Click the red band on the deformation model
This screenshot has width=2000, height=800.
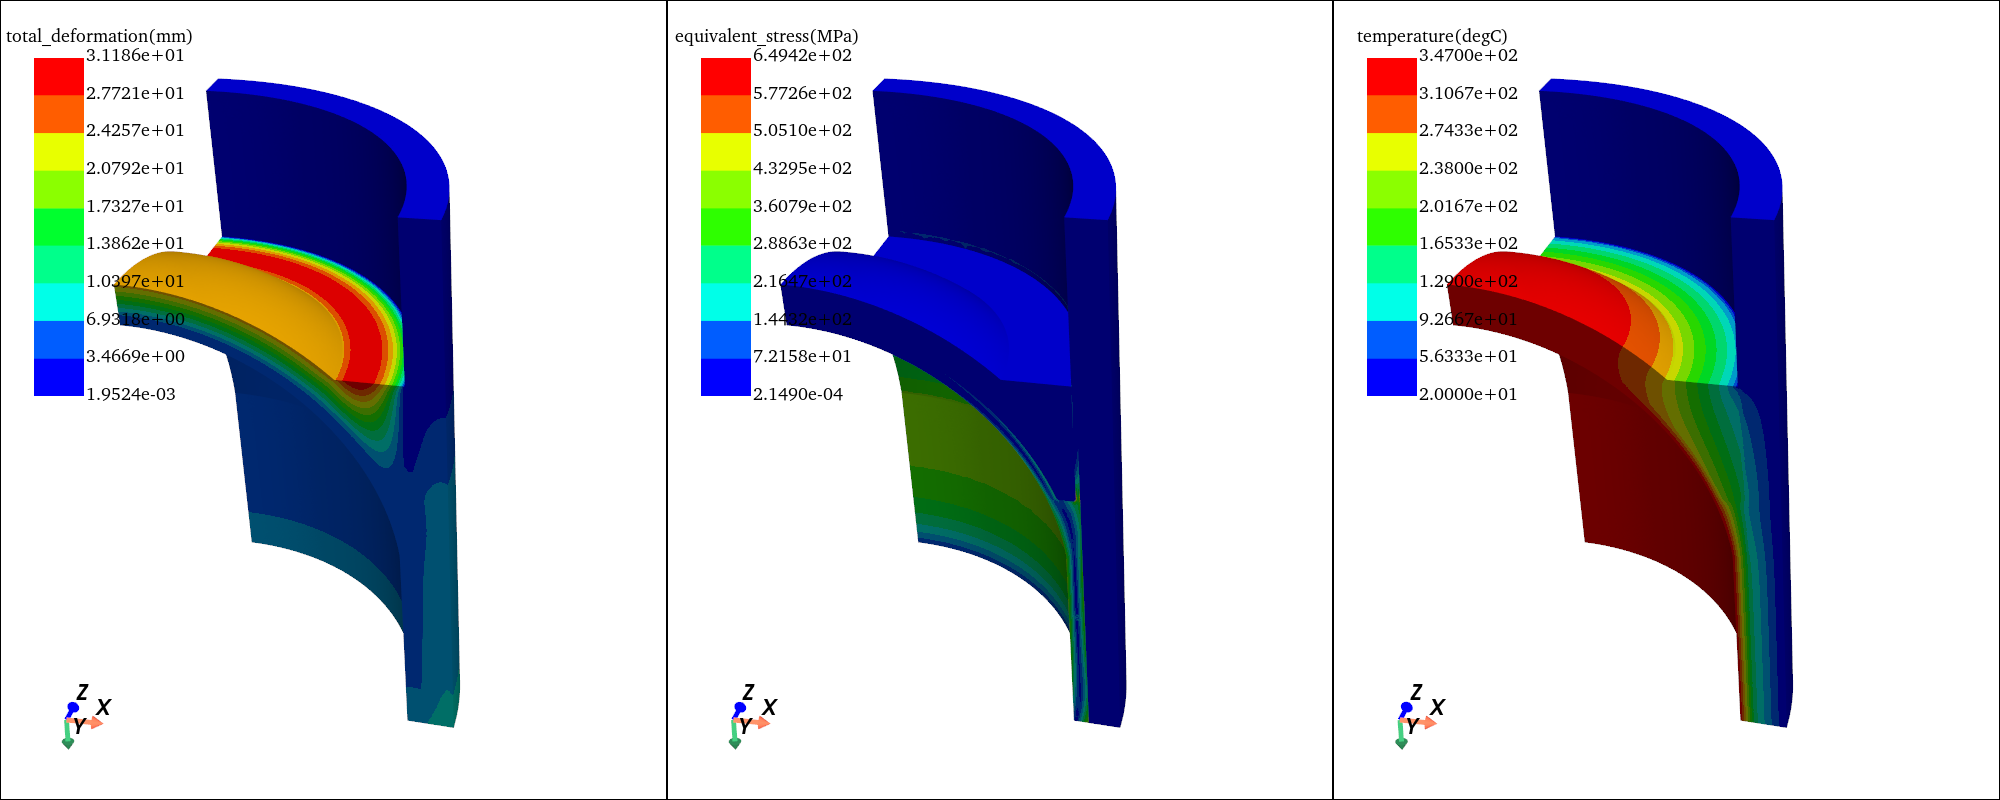click(365, 320)
